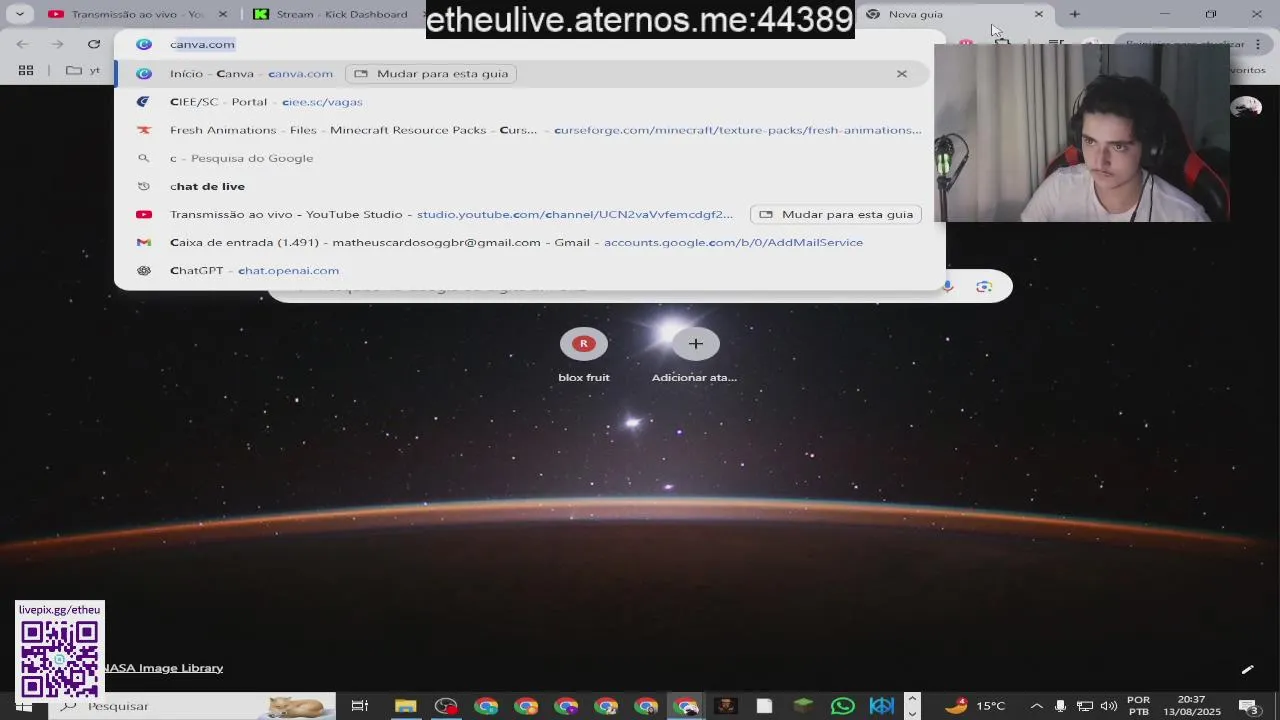Viewport: 1280px width, 720px height.
Task: Open Task View from taskbar
Action: click(360, 706)
